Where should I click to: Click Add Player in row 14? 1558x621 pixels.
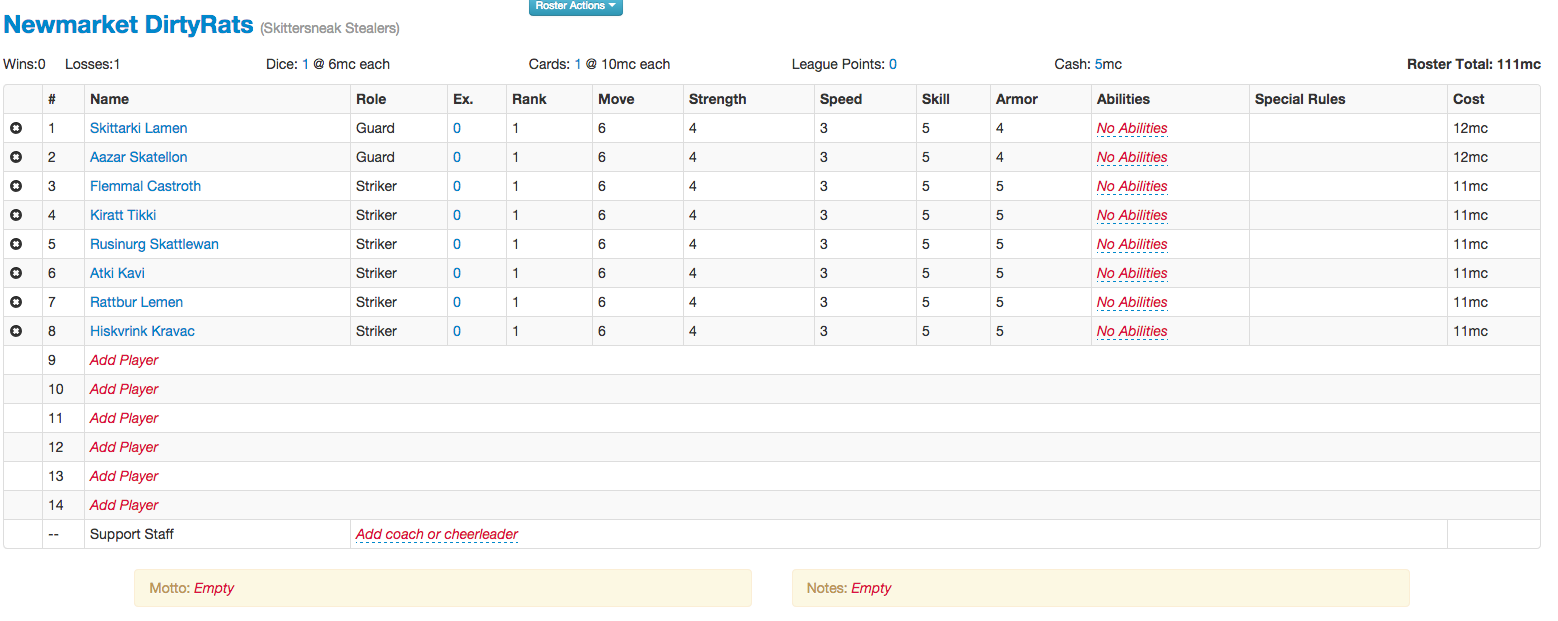(x=124, y=505)
